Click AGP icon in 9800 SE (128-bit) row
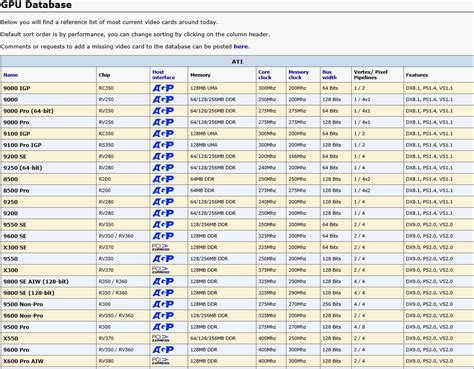Viewport: 474px width, 369px height. pyautogui.click(x=163, y=293)
